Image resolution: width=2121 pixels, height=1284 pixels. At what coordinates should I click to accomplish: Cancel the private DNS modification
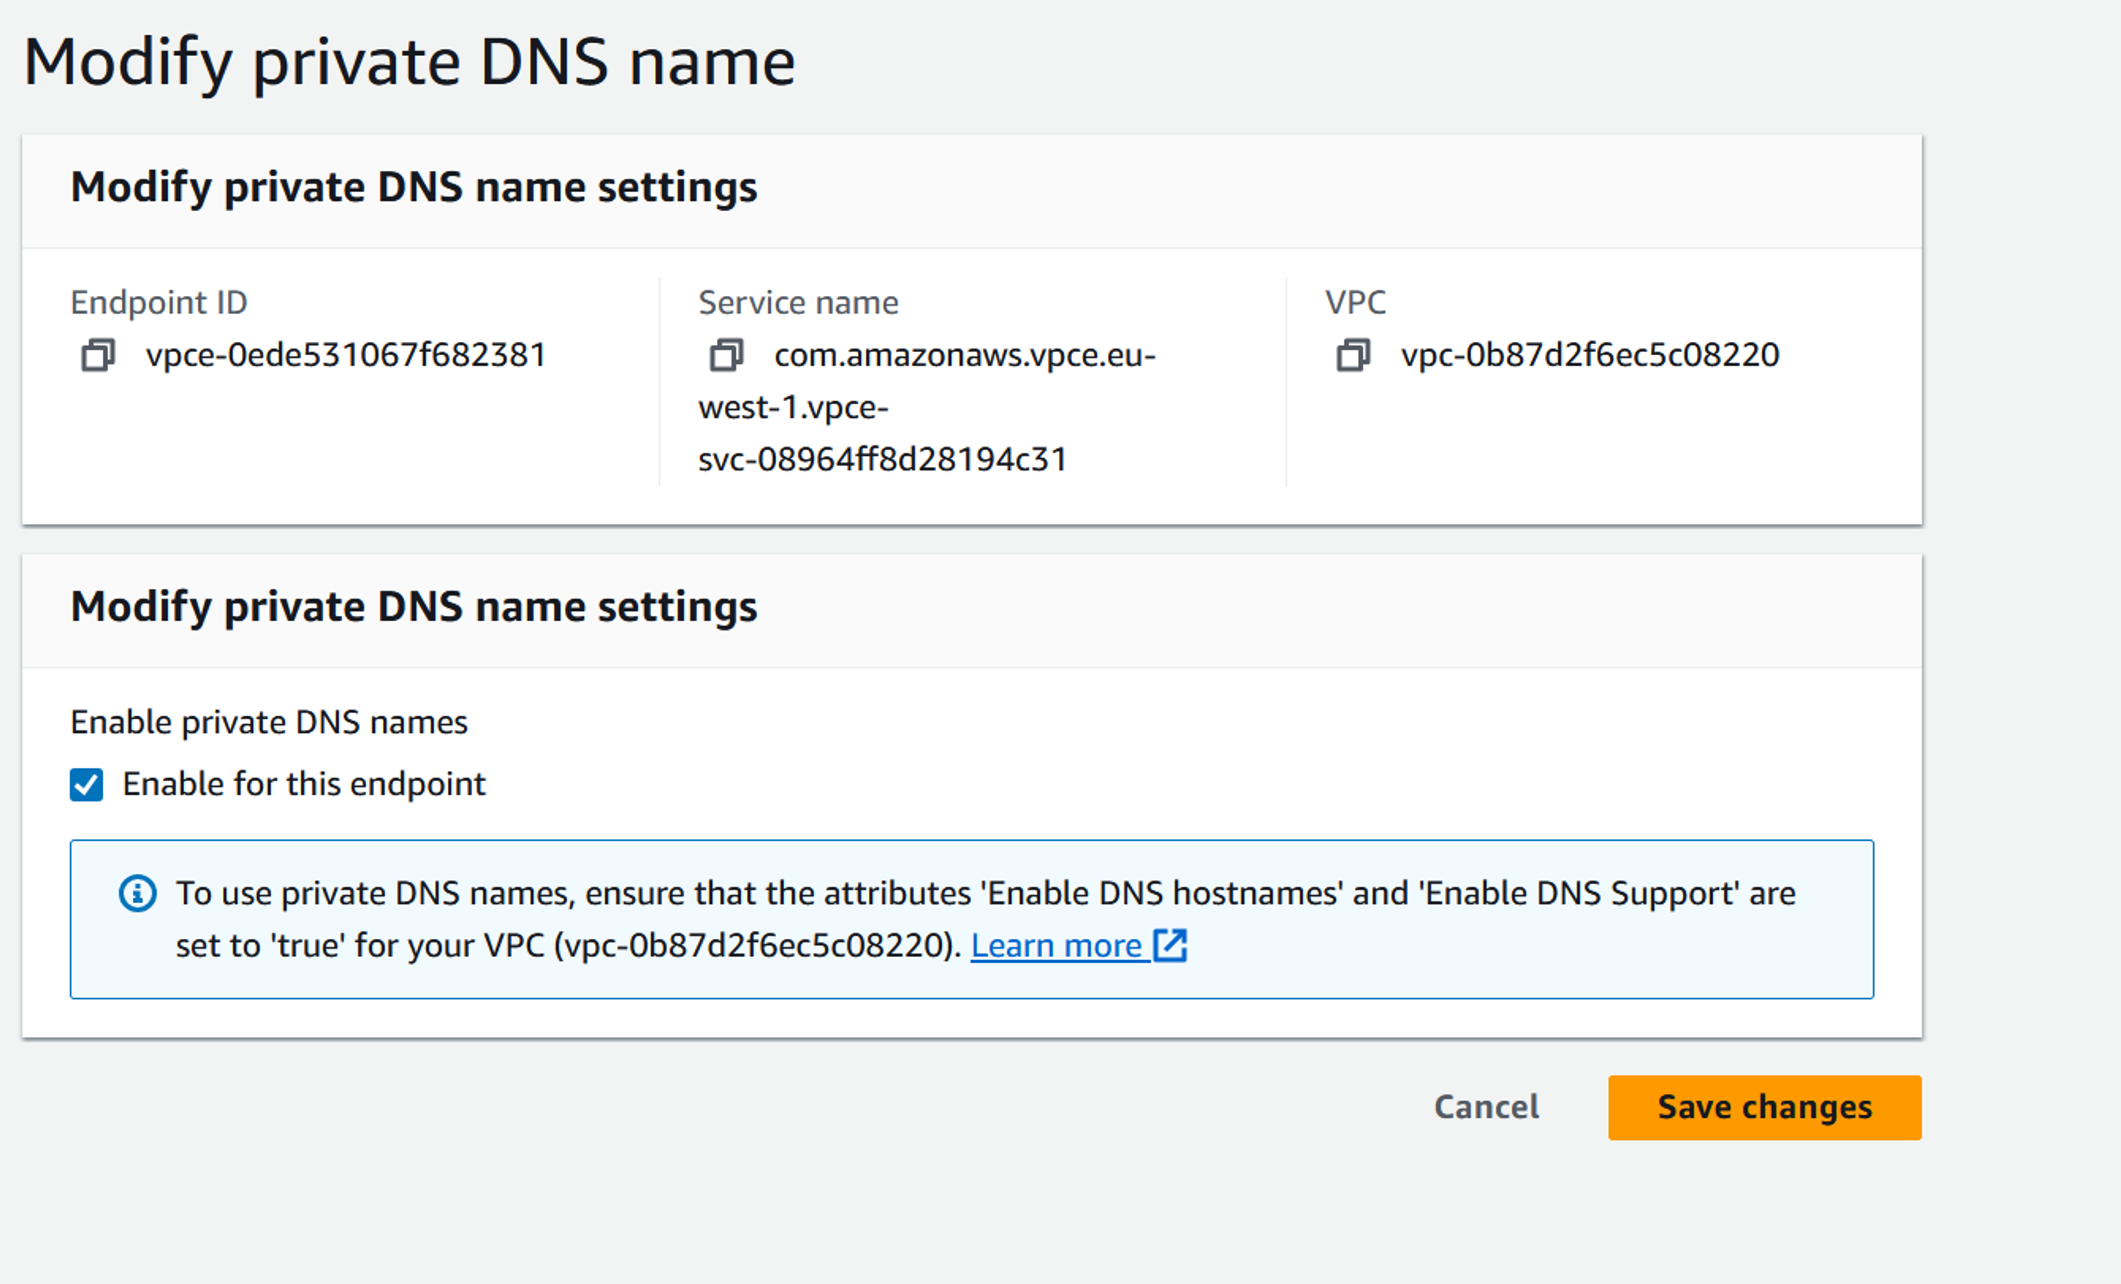click(x=1486, y=1107)
